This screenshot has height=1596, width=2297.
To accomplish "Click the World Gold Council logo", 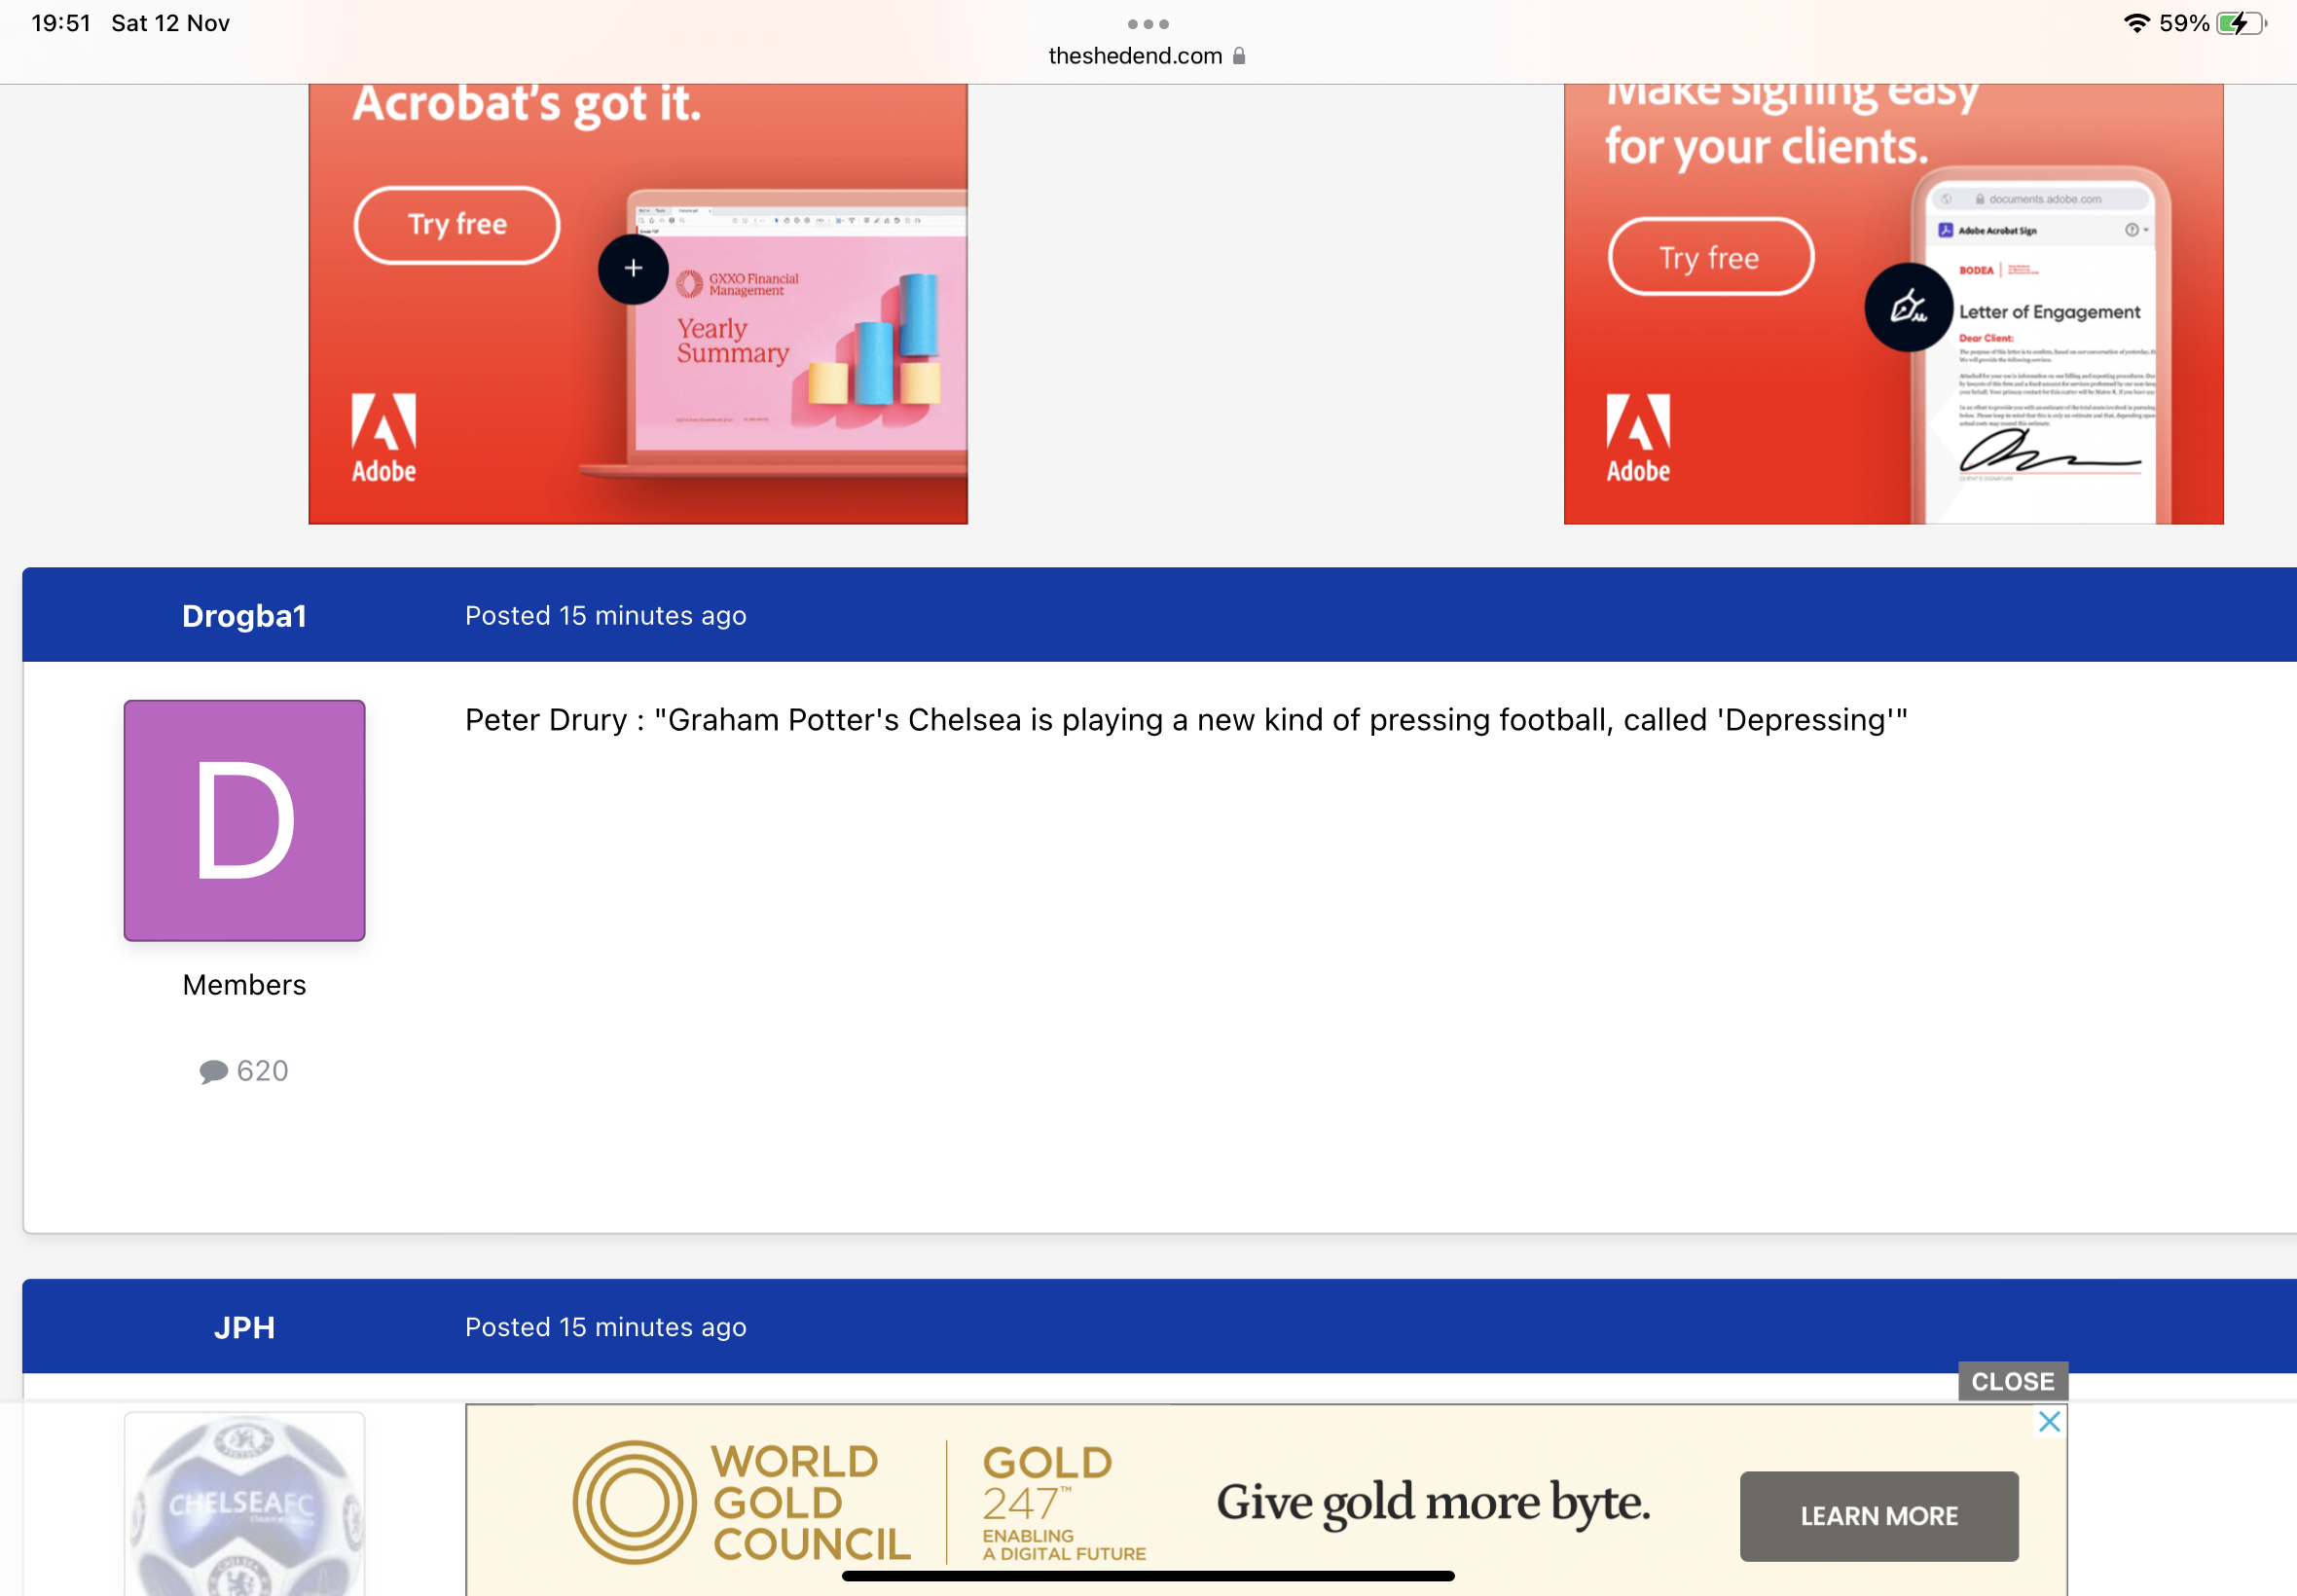I will (741, 1503).
